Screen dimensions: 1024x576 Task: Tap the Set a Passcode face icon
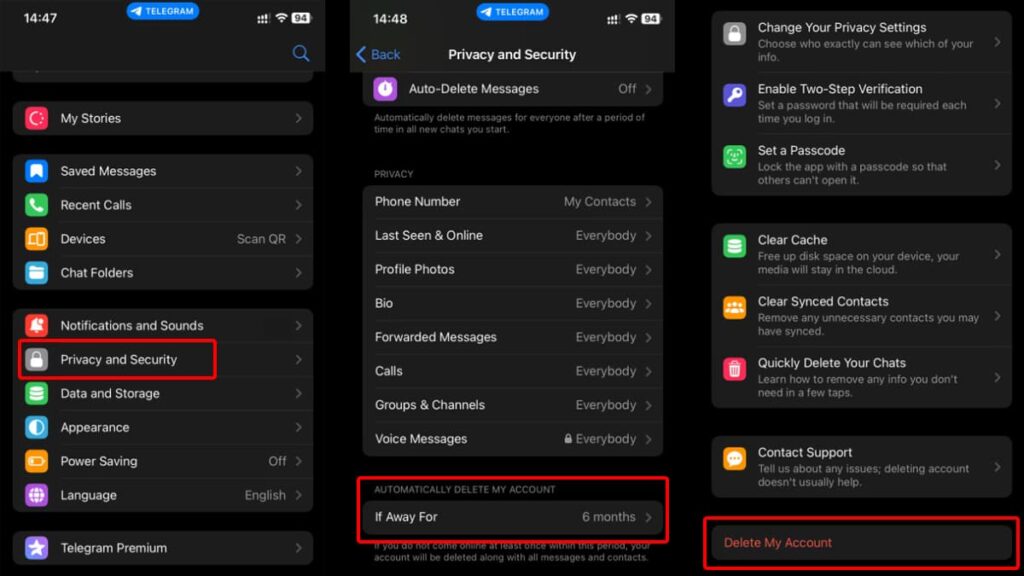(x=735, y=157)
